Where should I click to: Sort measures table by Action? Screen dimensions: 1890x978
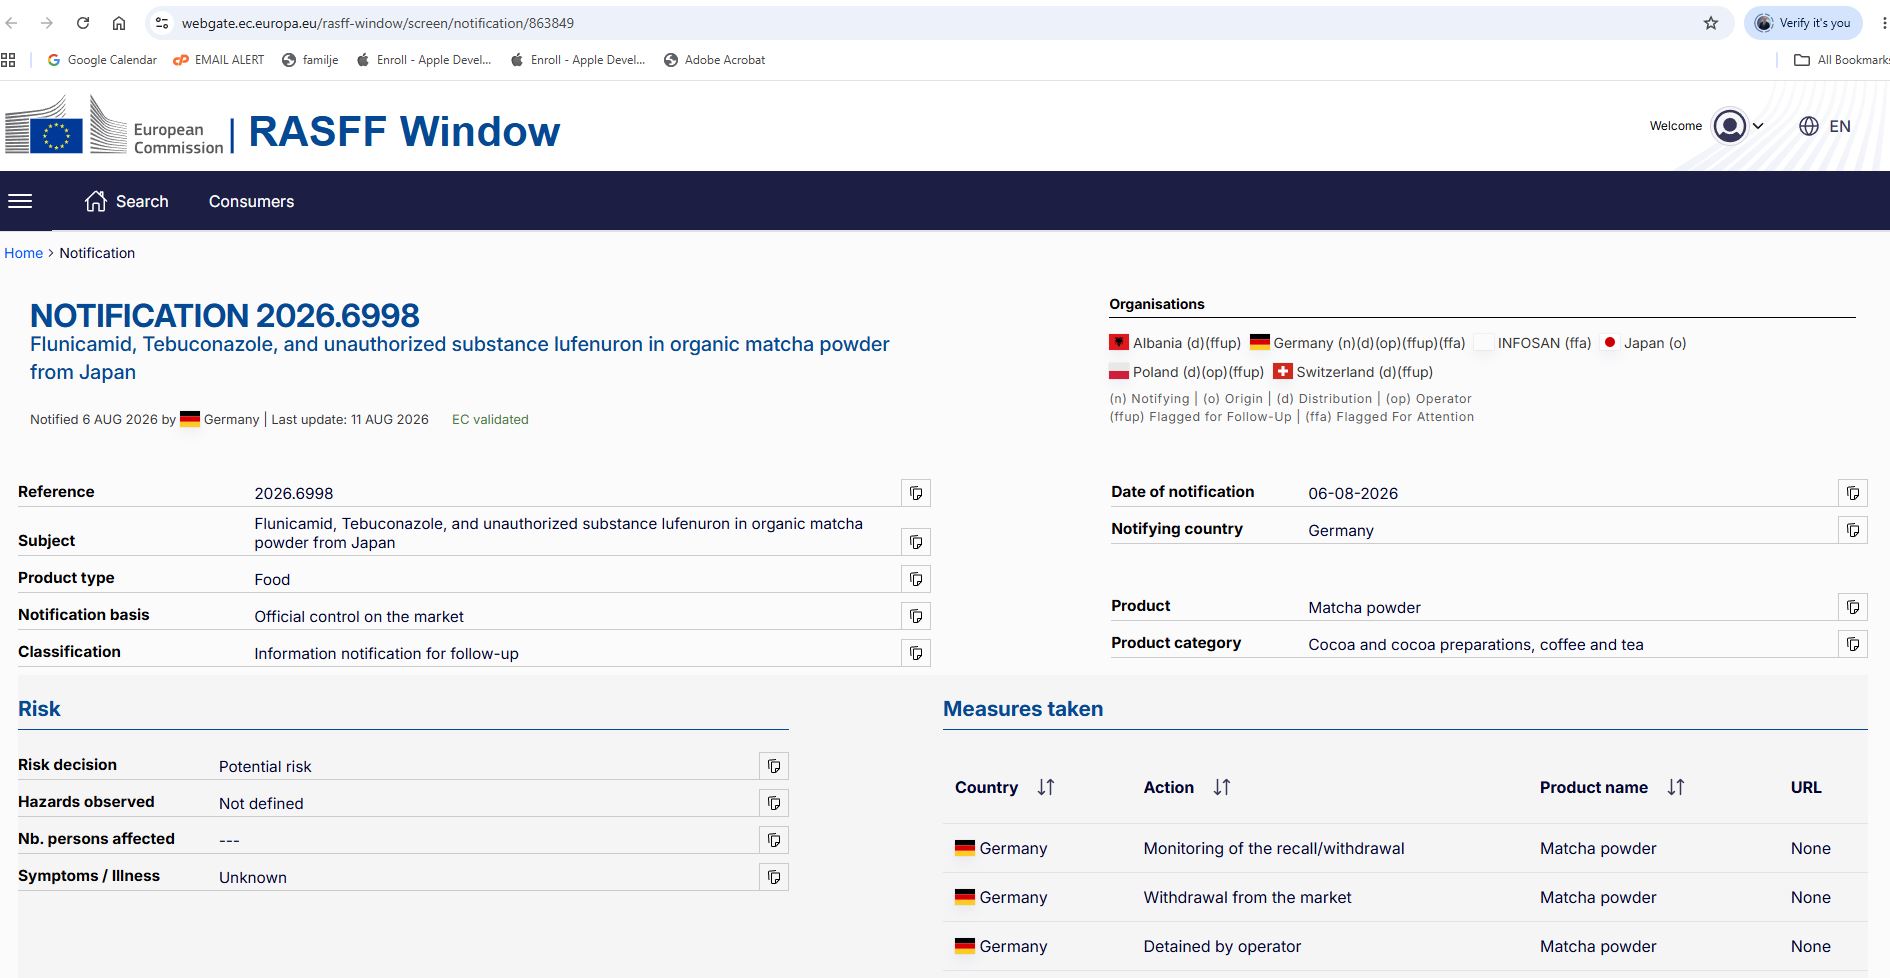coord(1222,787)
